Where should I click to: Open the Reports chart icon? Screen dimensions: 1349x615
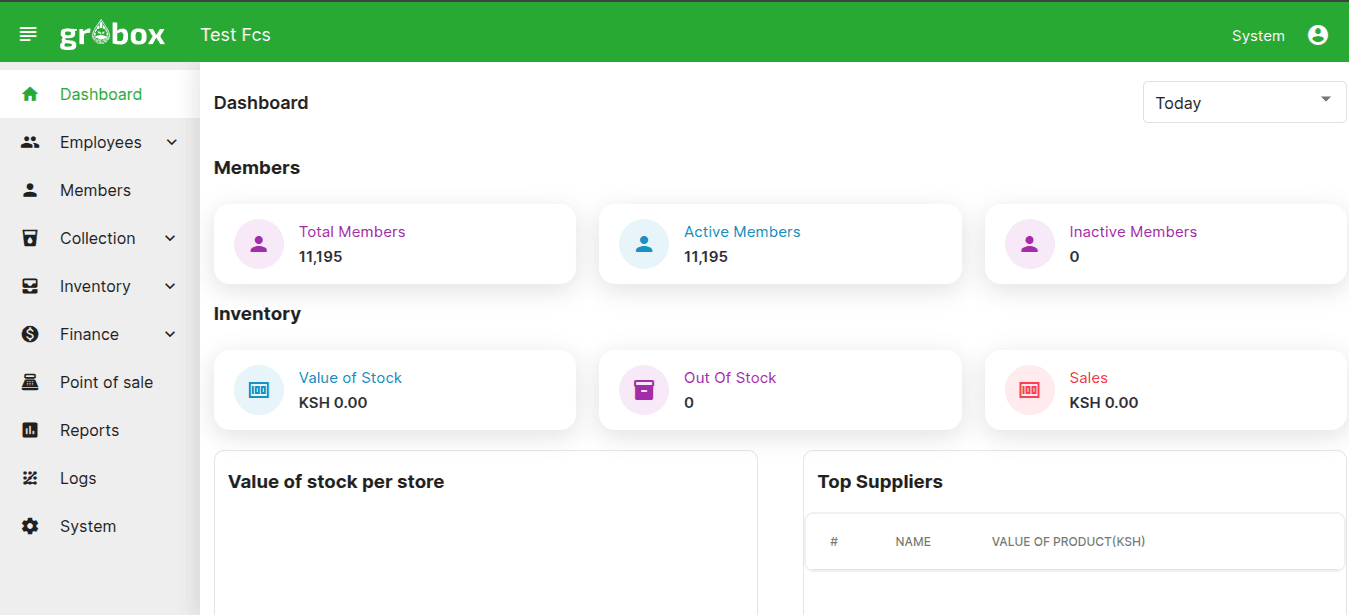pyautogui.click(x=30, y=430)
